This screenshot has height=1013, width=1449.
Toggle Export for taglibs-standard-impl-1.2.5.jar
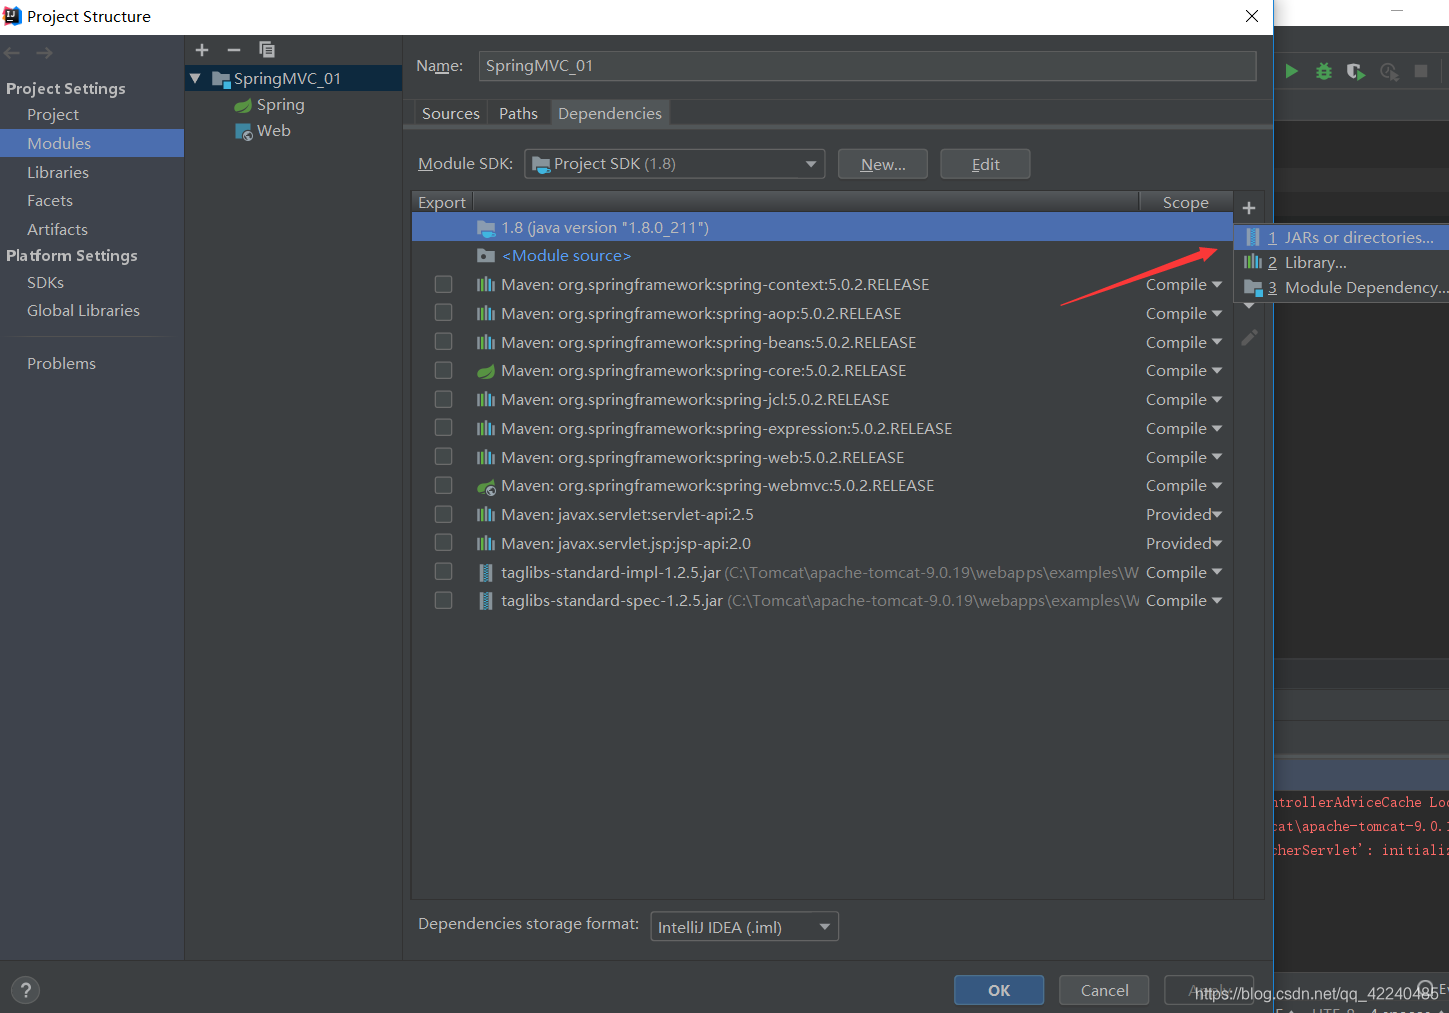pos(443,572)
